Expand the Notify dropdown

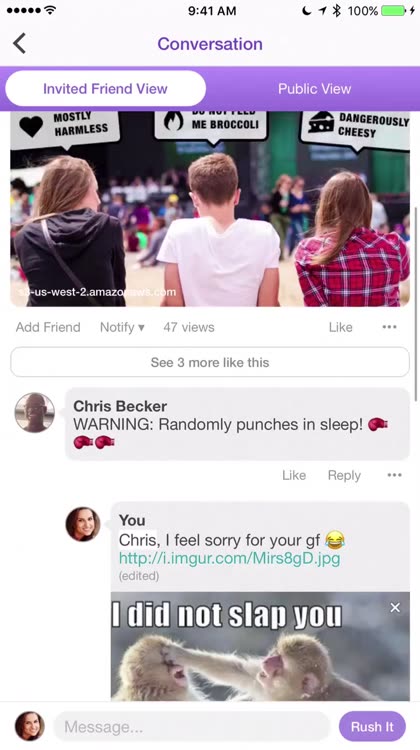pos(122,327)
